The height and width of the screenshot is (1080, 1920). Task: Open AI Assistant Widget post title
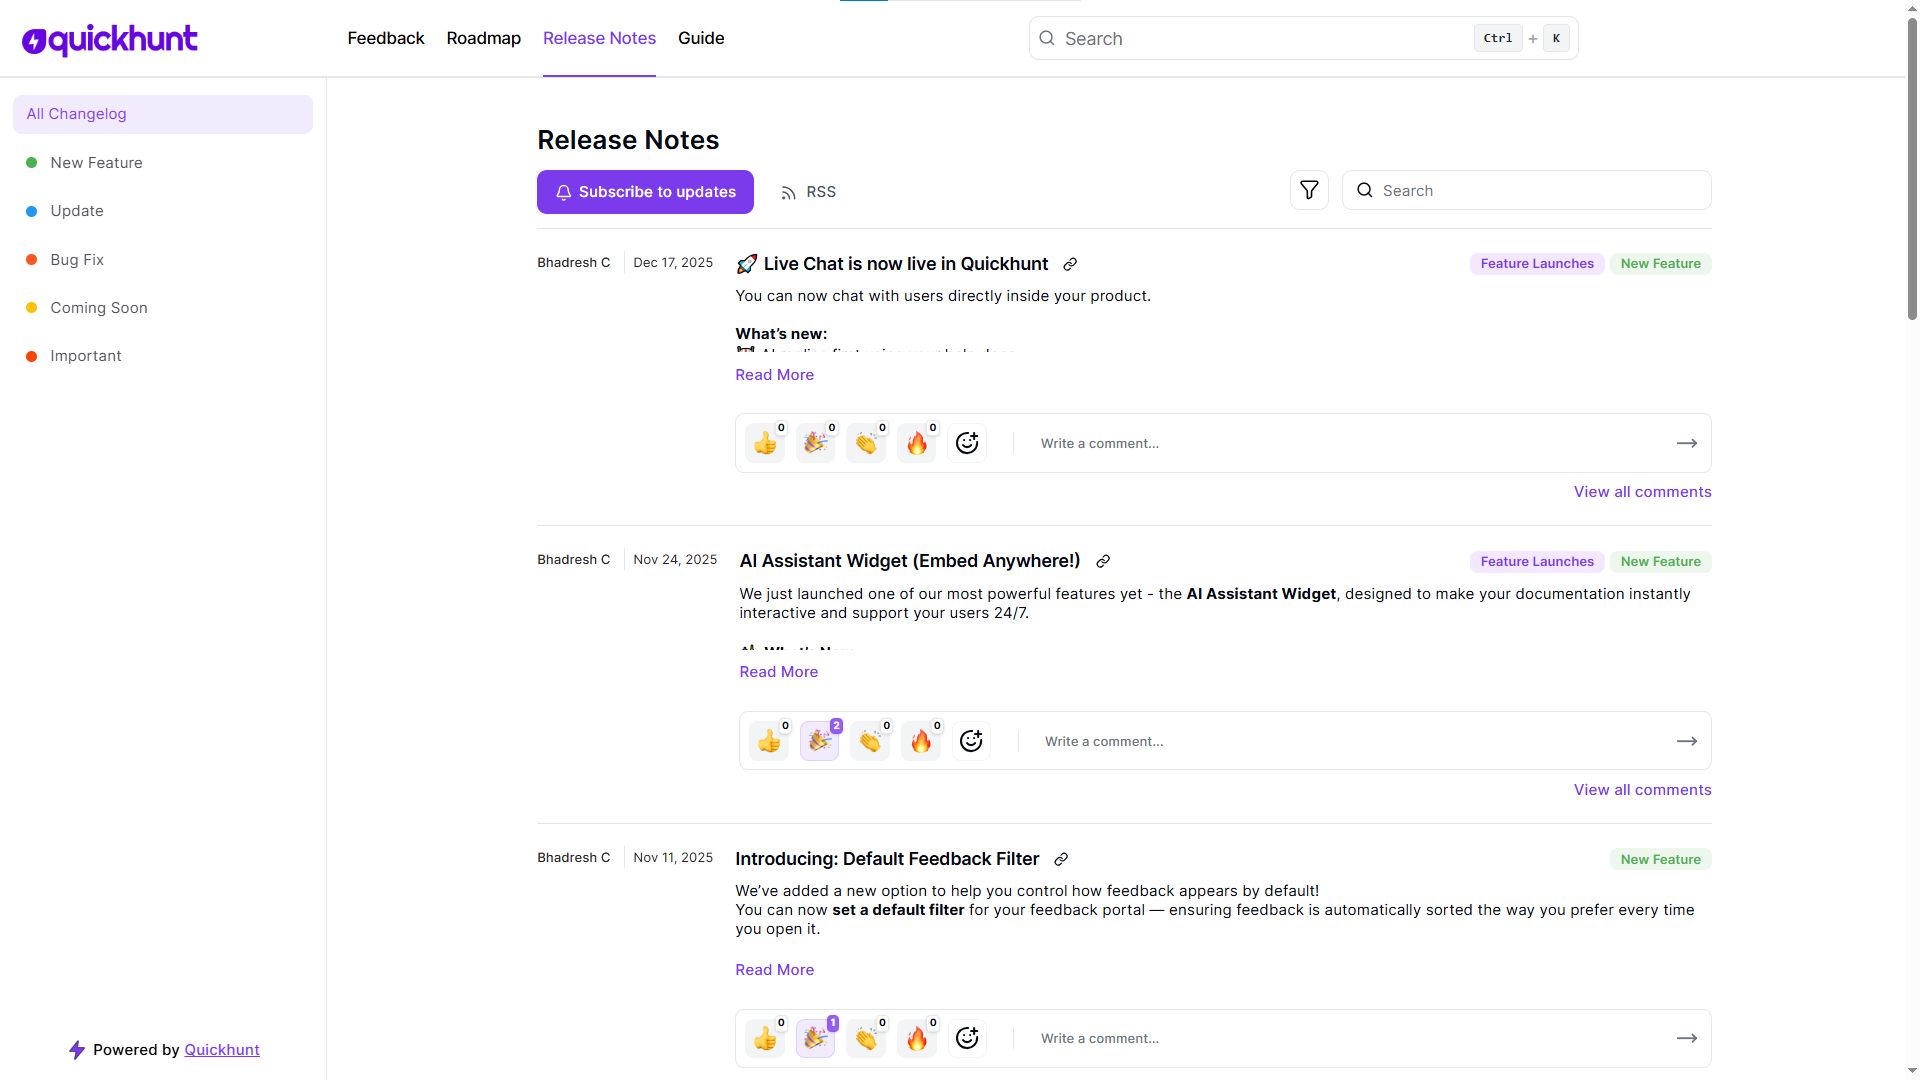[x=909, y=561]
